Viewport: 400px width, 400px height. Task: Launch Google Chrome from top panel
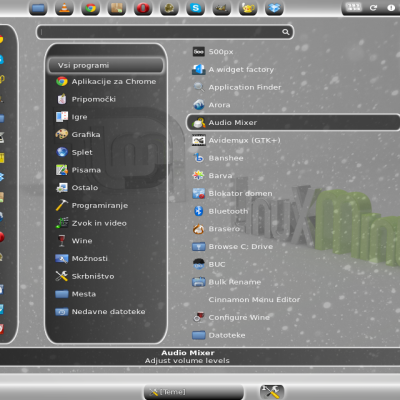coord(90,8)
